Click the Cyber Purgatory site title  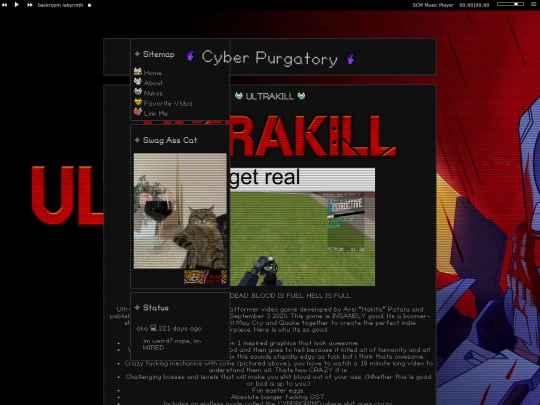269,58
